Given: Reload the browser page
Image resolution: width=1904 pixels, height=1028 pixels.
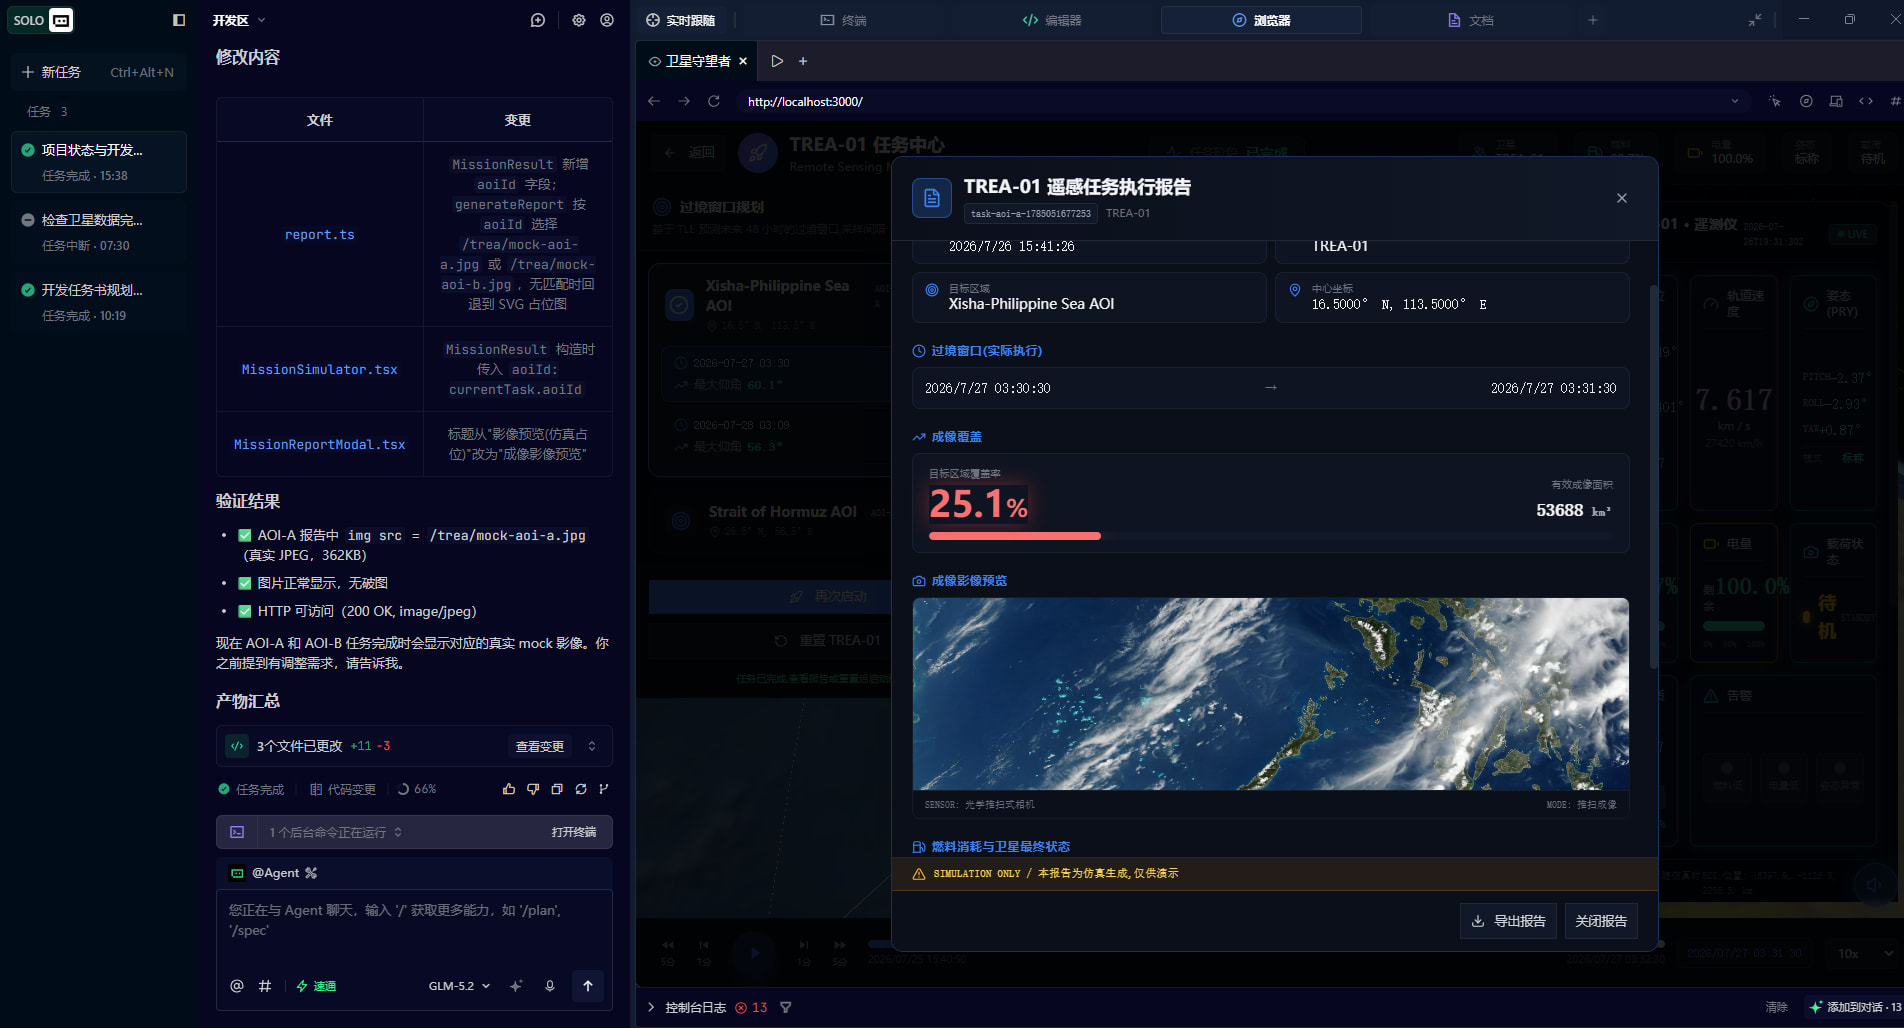Looking at the screenshot, I should point(714,101).
